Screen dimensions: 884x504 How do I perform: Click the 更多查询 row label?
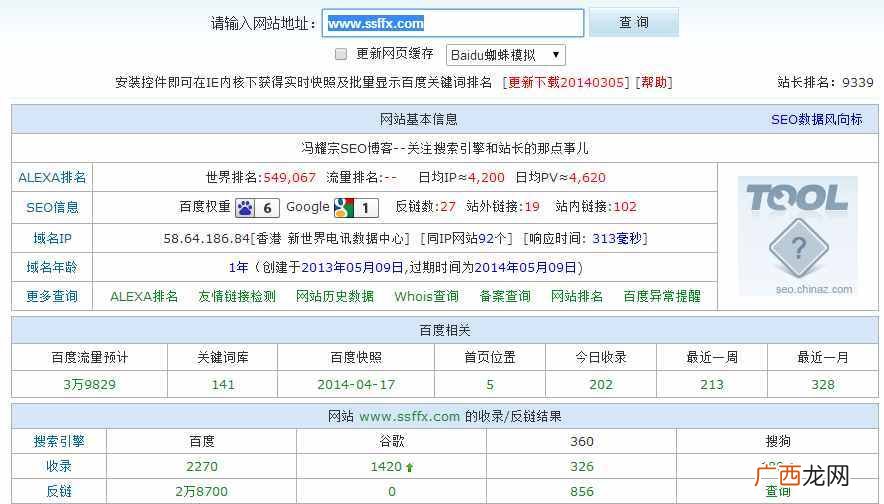pyautogui.click(x=52, y=296)
